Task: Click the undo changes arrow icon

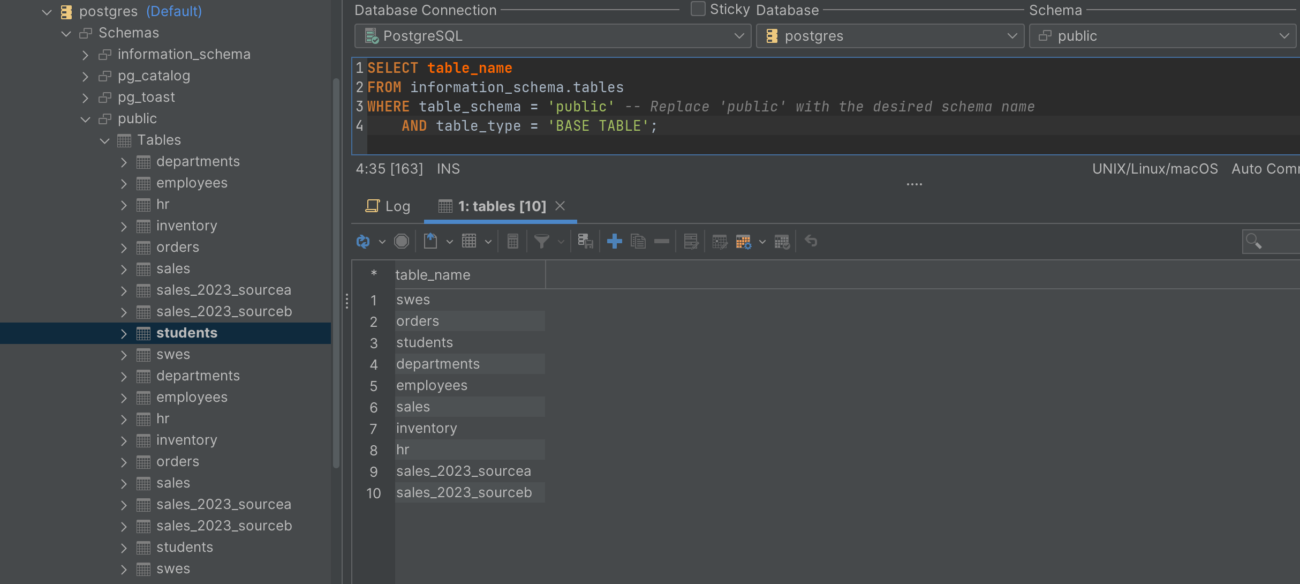Action: pyautogui.click(x=810, y=241)
